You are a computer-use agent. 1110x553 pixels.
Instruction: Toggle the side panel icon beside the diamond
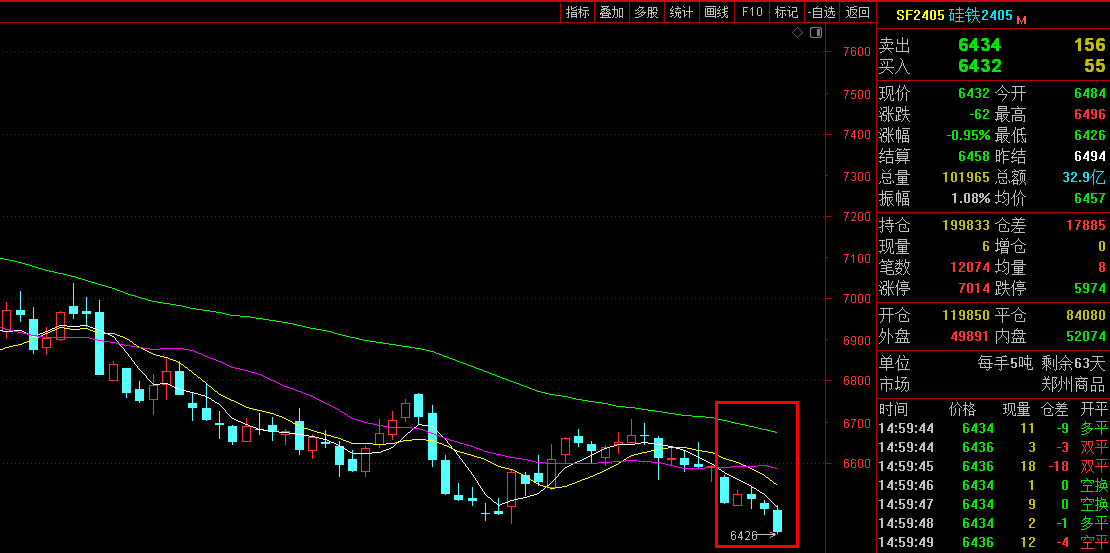point(816,33)
